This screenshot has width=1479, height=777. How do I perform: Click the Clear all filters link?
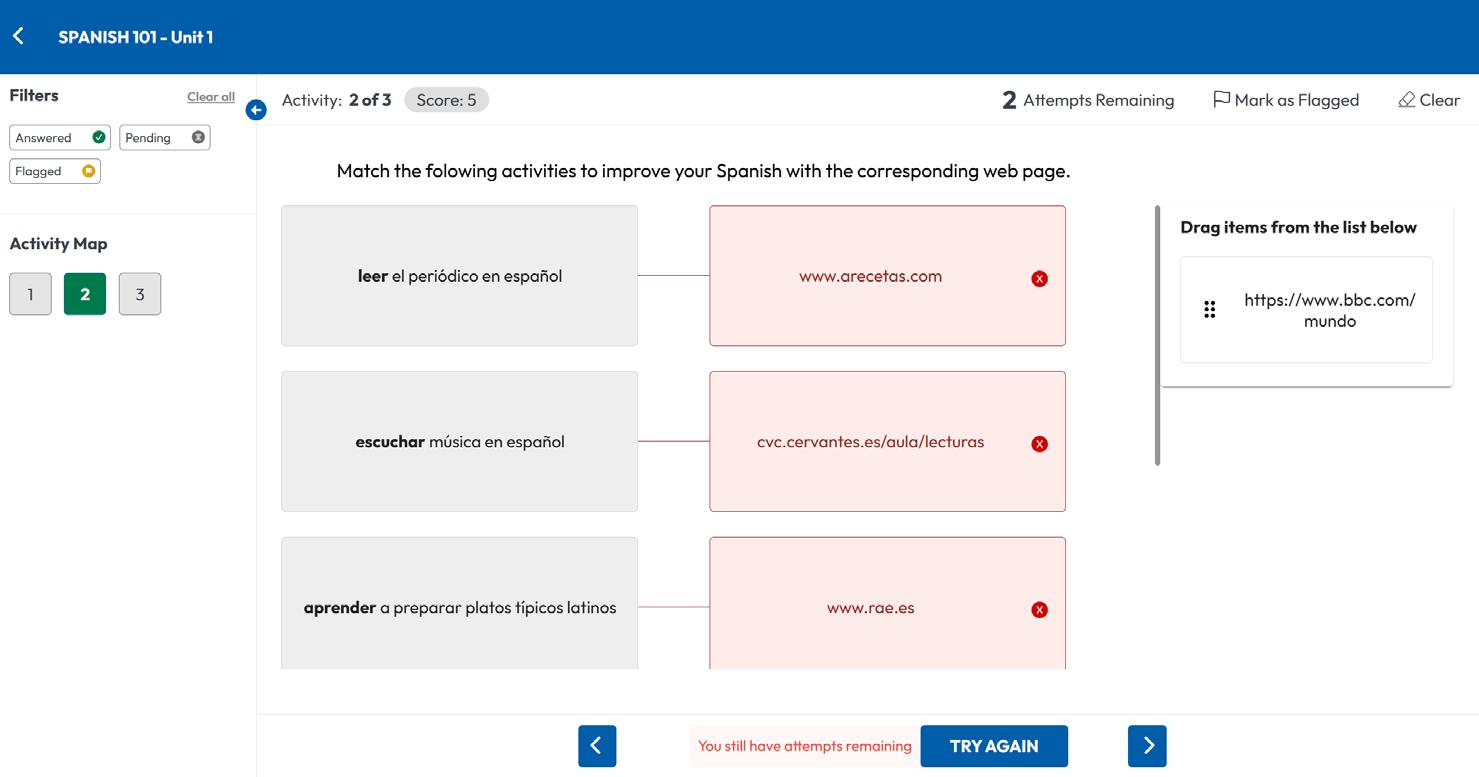point(211,97)
